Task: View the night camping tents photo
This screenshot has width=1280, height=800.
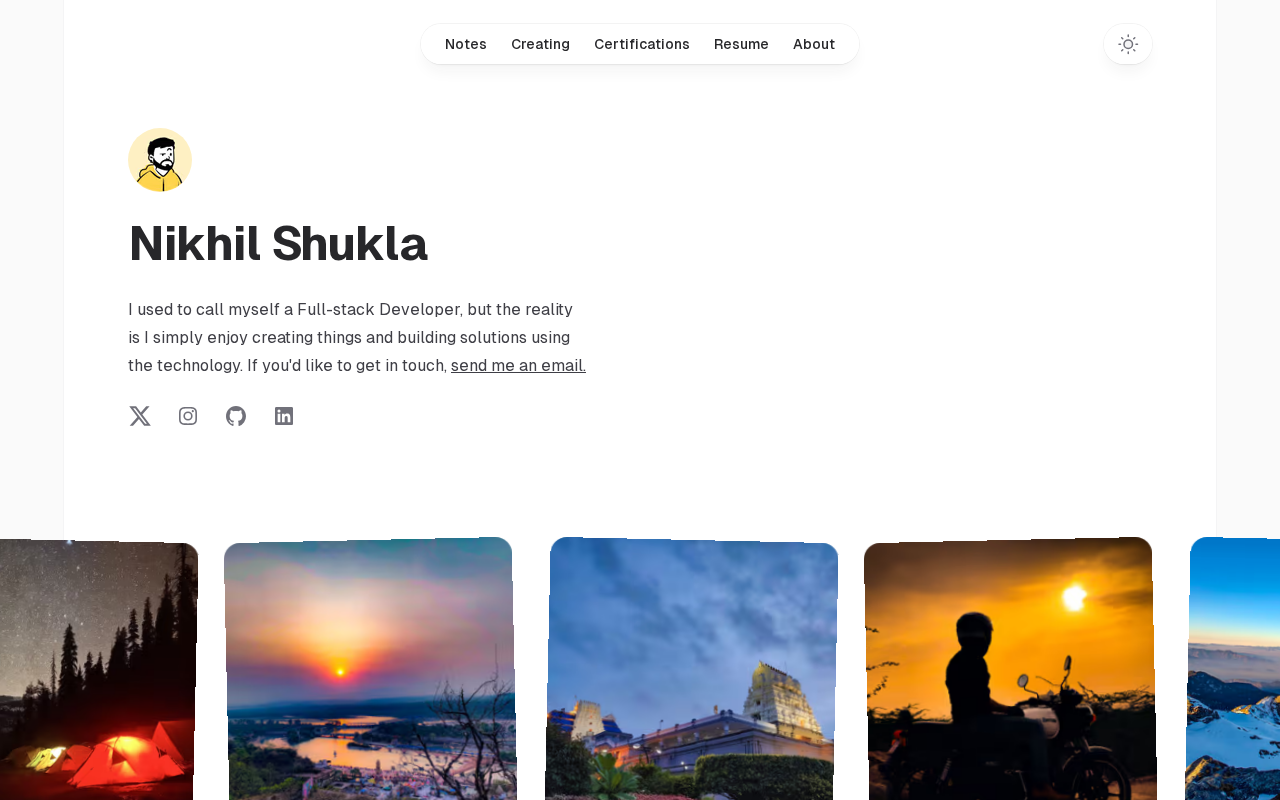Action: [x=97, y=670]
